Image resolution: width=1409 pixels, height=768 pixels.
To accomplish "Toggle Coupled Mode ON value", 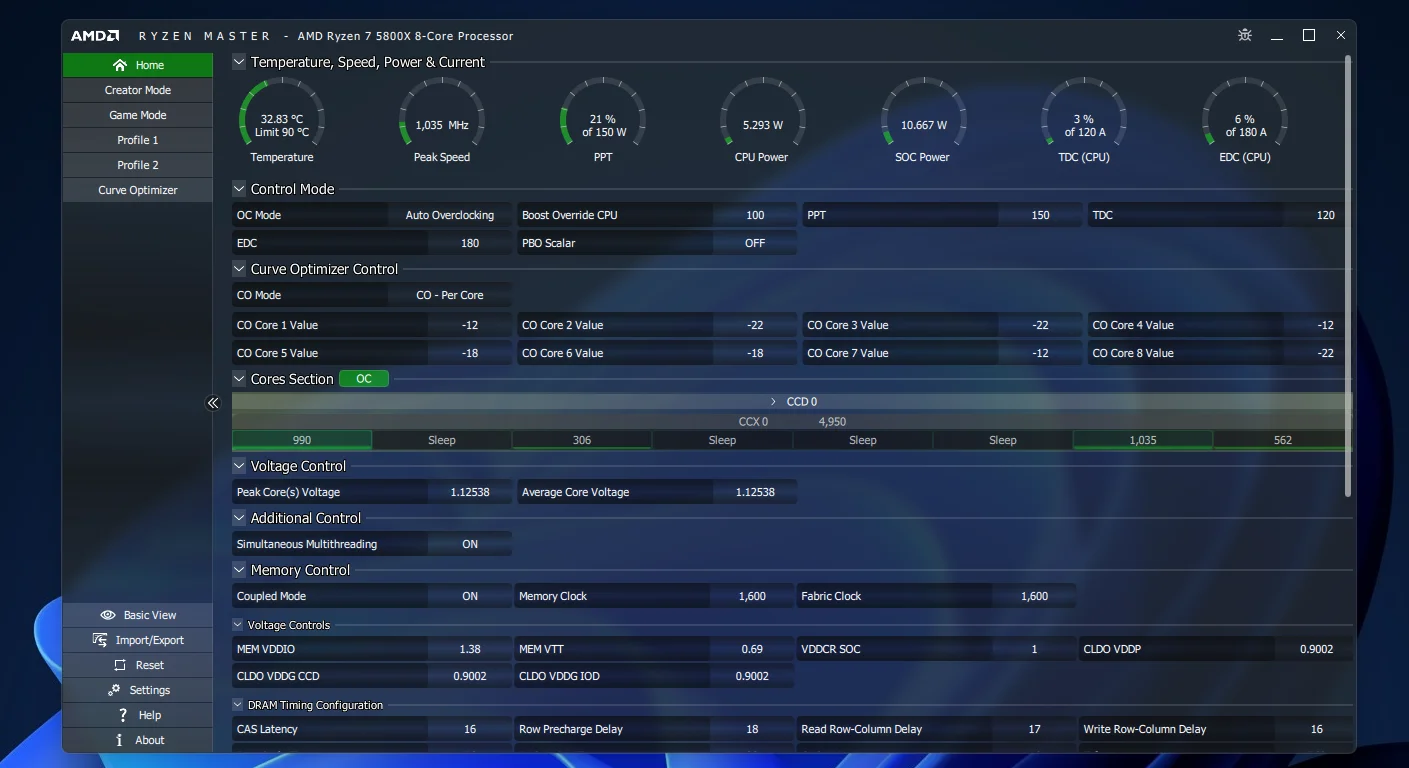I will pos(470,596).
